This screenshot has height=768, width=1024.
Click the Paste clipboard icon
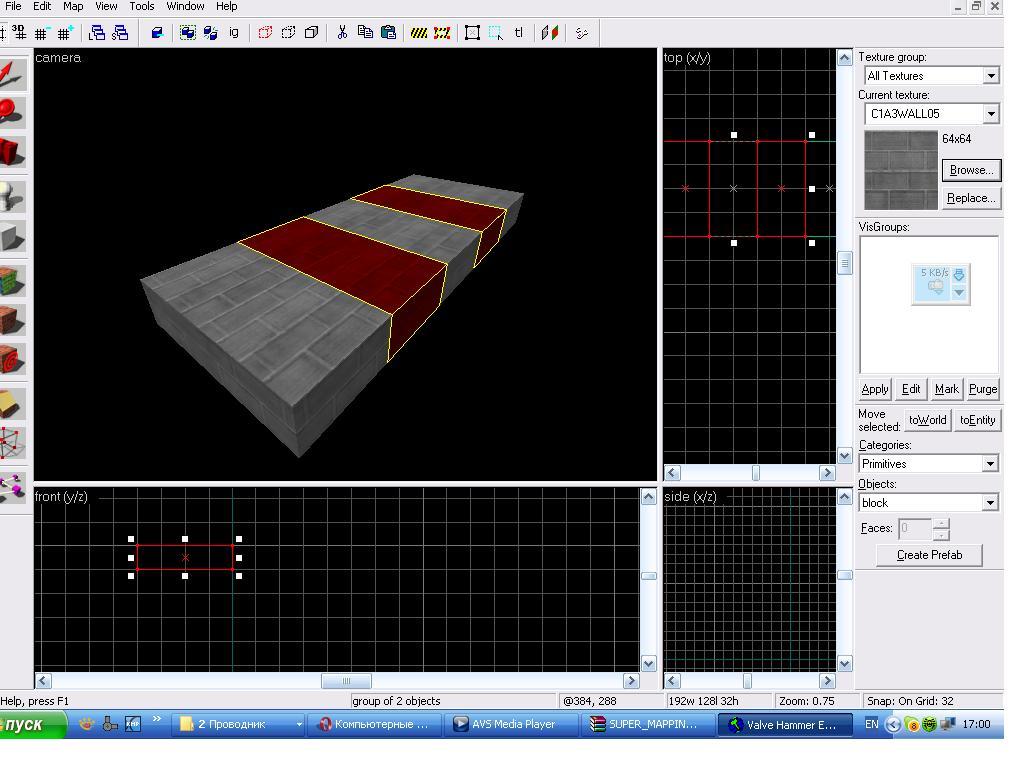pyautogui.click(x=388, y=32)
